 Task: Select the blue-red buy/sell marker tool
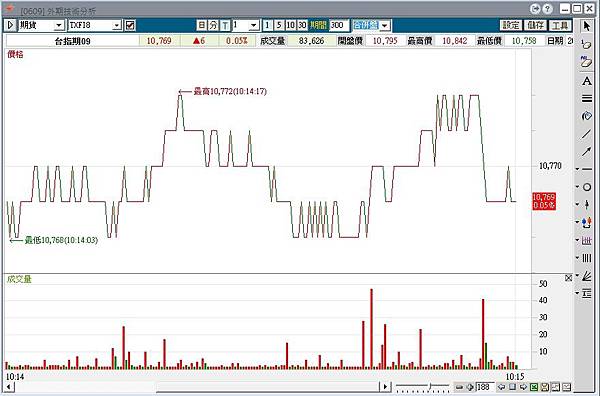(x=587, y=222)
